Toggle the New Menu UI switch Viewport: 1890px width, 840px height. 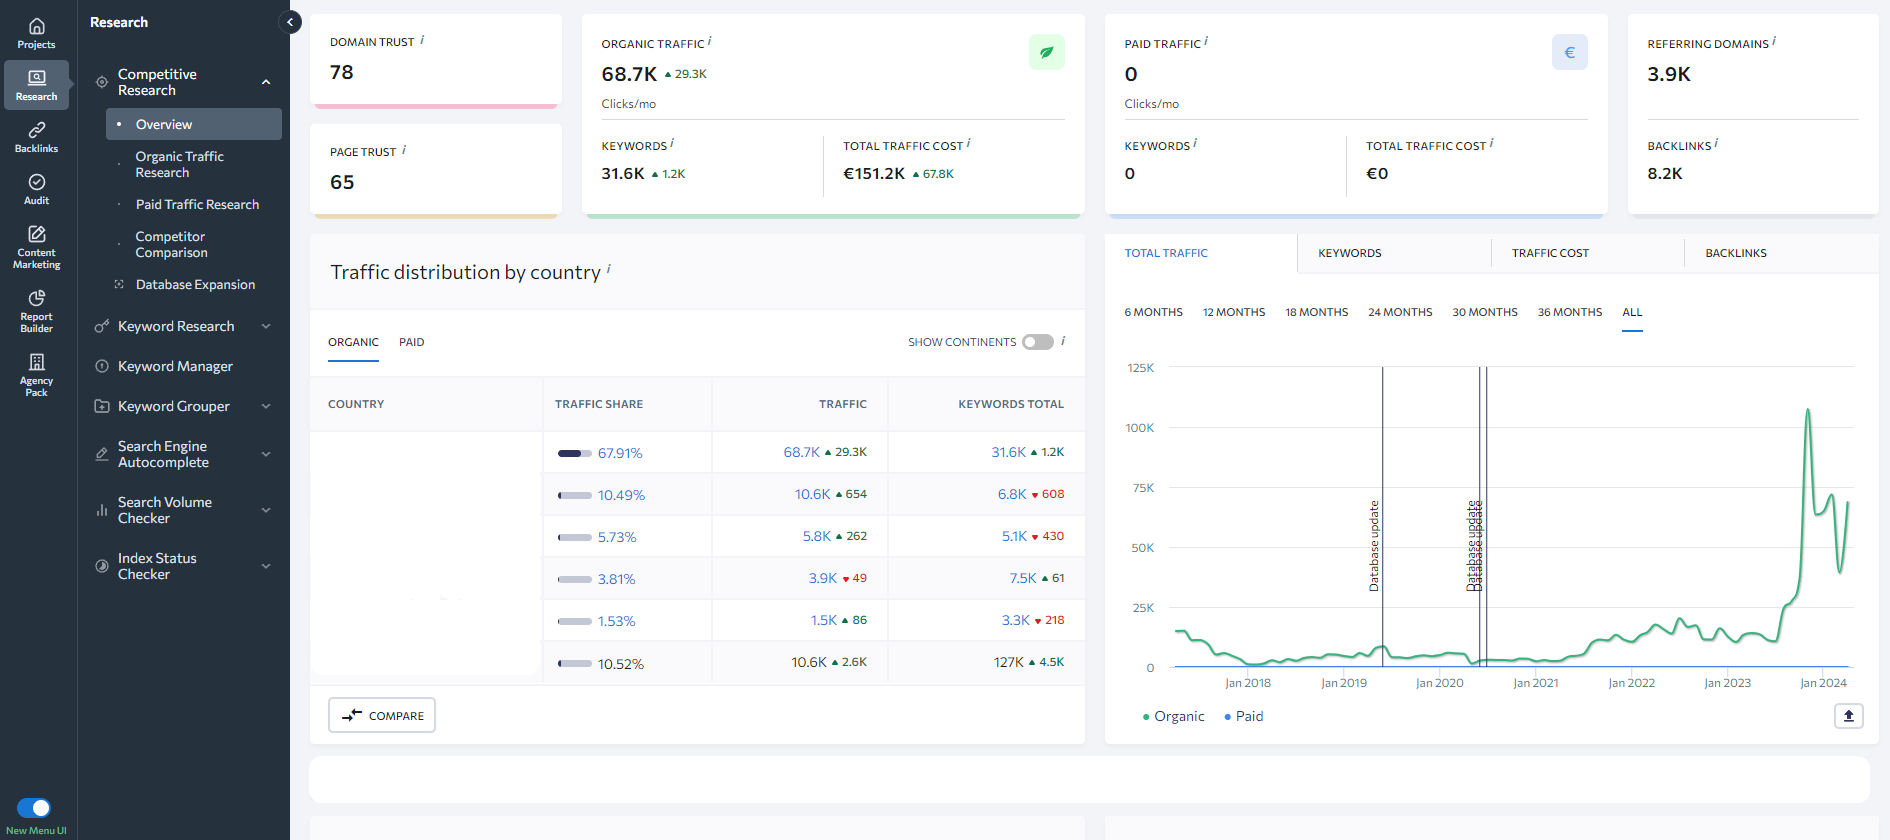[34, 808]
